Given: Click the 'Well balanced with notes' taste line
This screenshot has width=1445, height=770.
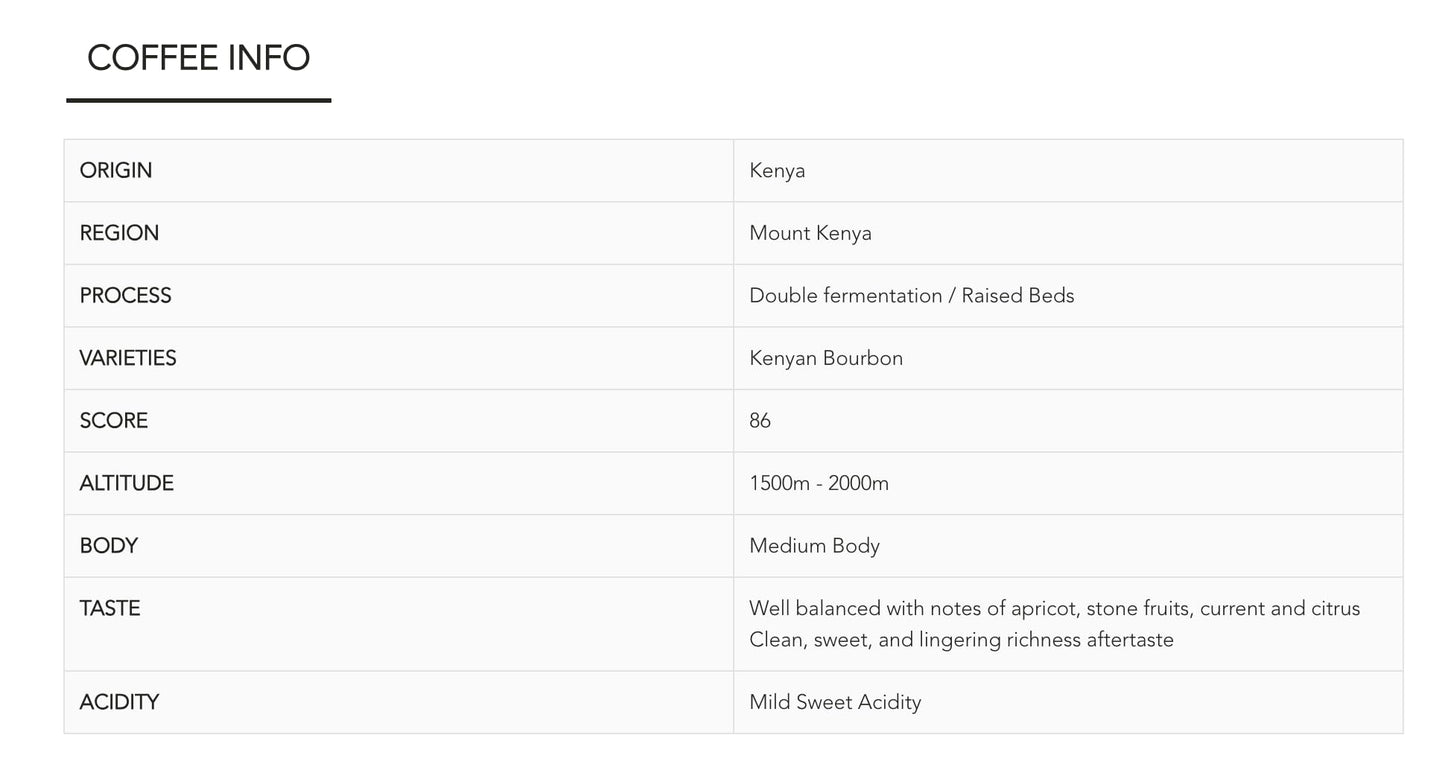Looking at the screenshot, I should pyautogui.click(x=1054, y=608).
